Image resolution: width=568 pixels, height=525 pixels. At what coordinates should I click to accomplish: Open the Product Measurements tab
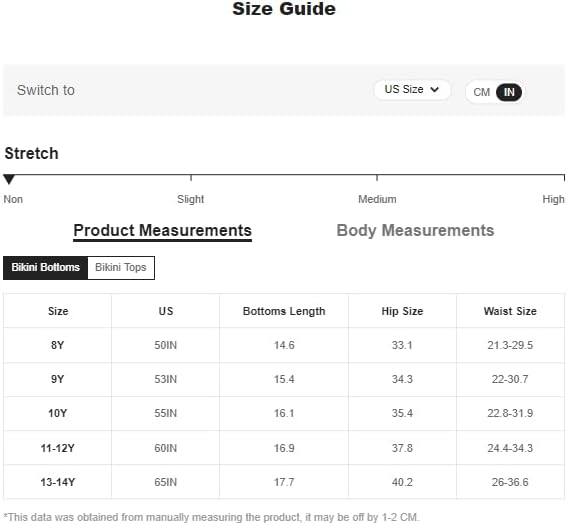point(162,231)
